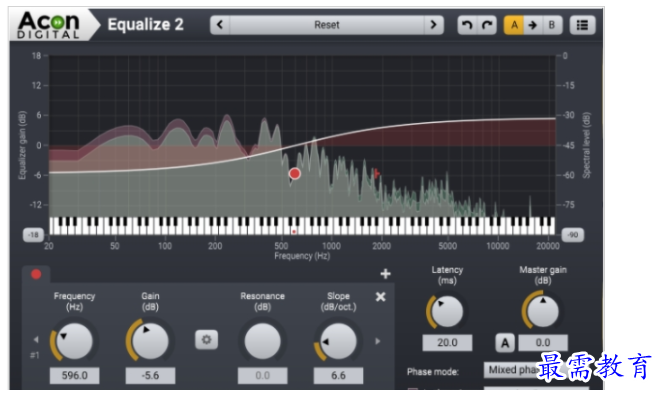Set equalizer gain range with -18 box
The image size is (660, 398).
point(33,235)
